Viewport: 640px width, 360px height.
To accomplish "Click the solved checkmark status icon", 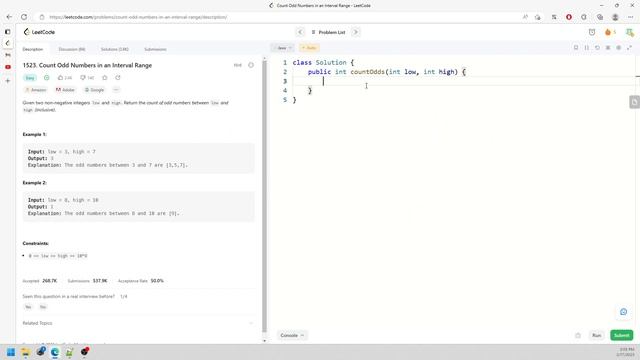I will click(47, 78).
